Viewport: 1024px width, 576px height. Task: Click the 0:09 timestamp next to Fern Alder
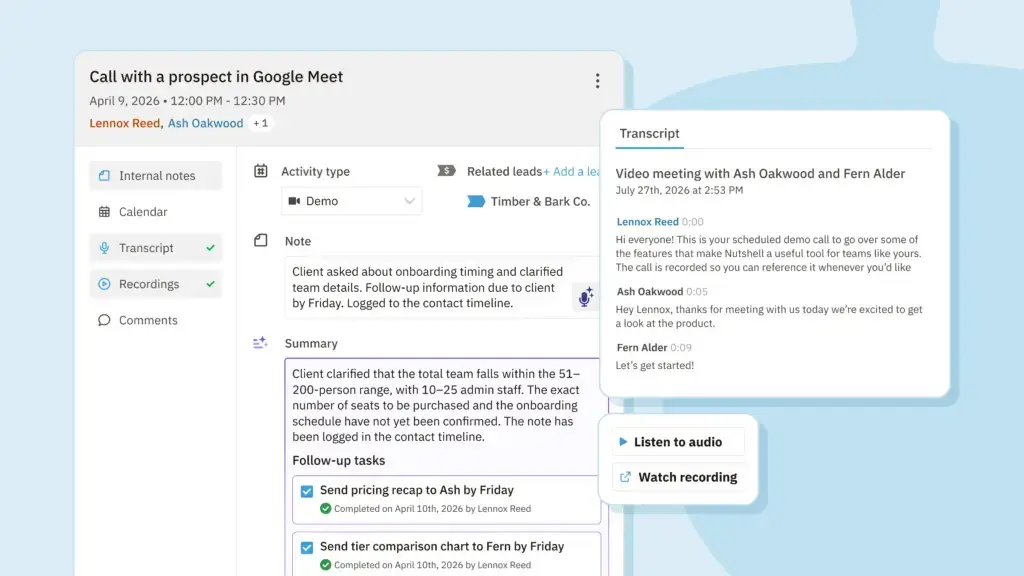pyautogui.click(x=680, y=348)
